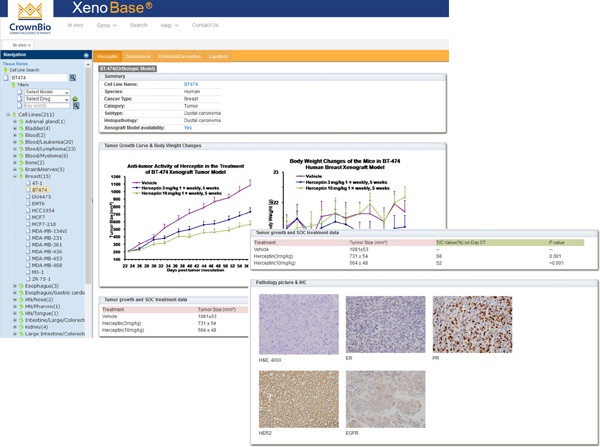Open the Gene menu dropdown
The image size is (600, 447).
tap(105, 25)
